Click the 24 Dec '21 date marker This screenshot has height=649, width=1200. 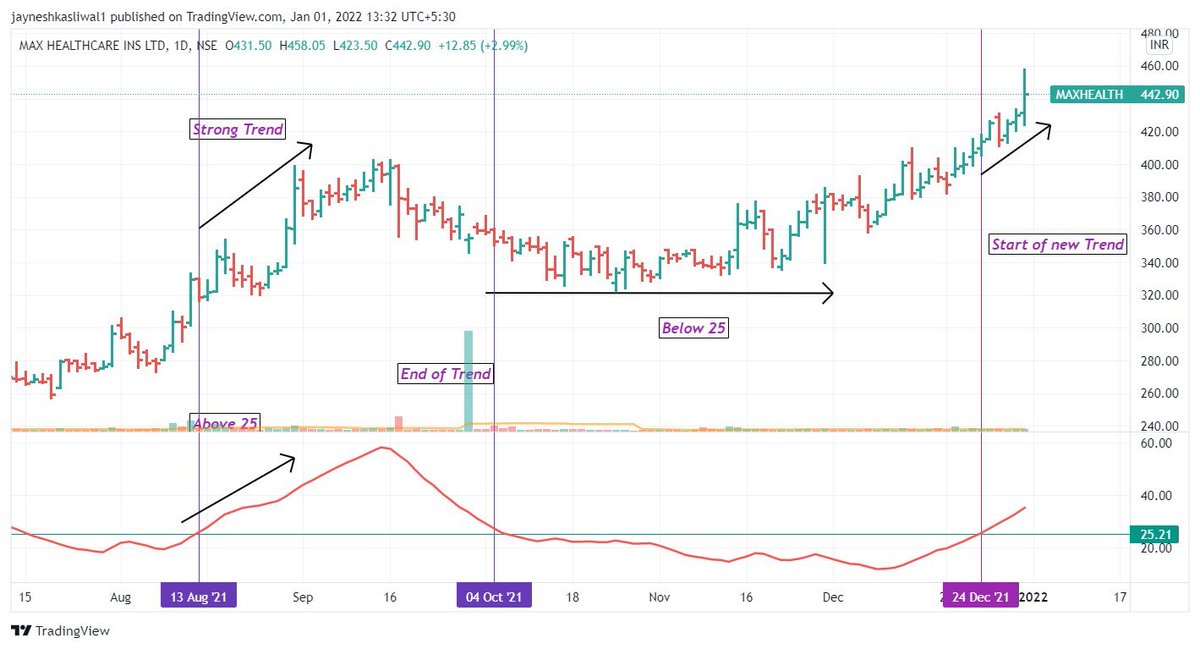tap(982, 596)
